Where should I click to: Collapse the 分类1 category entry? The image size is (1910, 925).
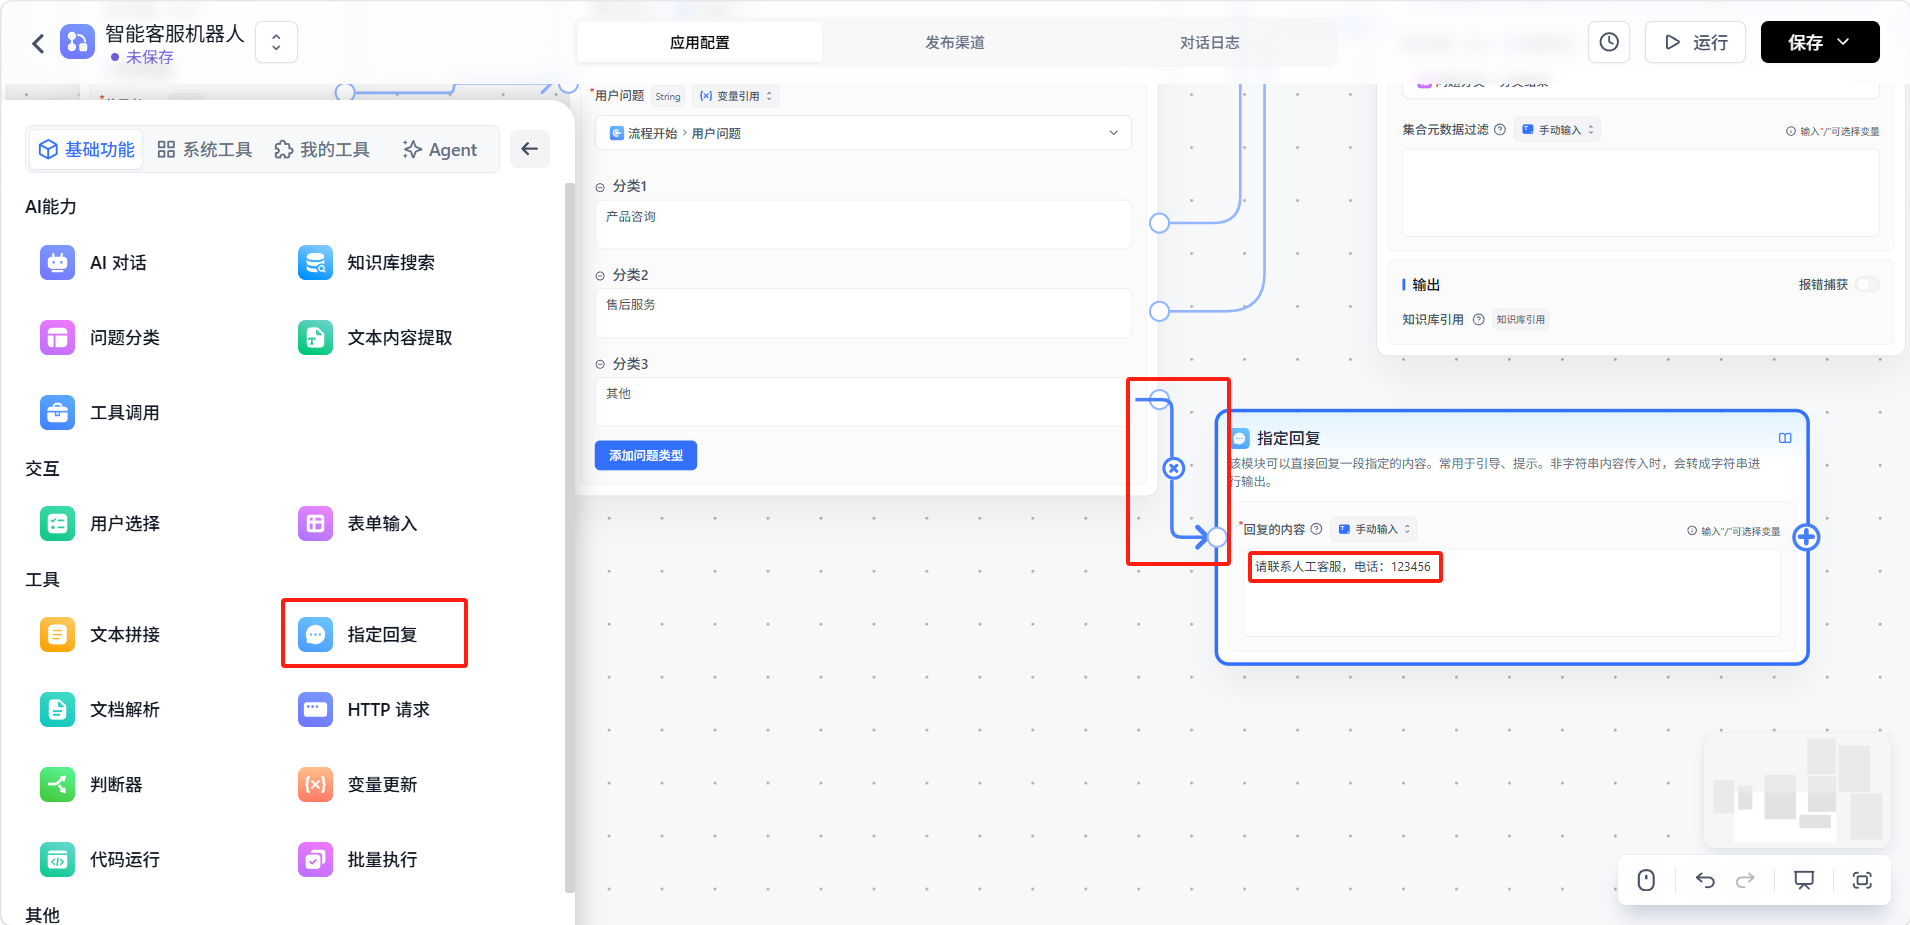(600, 187)
